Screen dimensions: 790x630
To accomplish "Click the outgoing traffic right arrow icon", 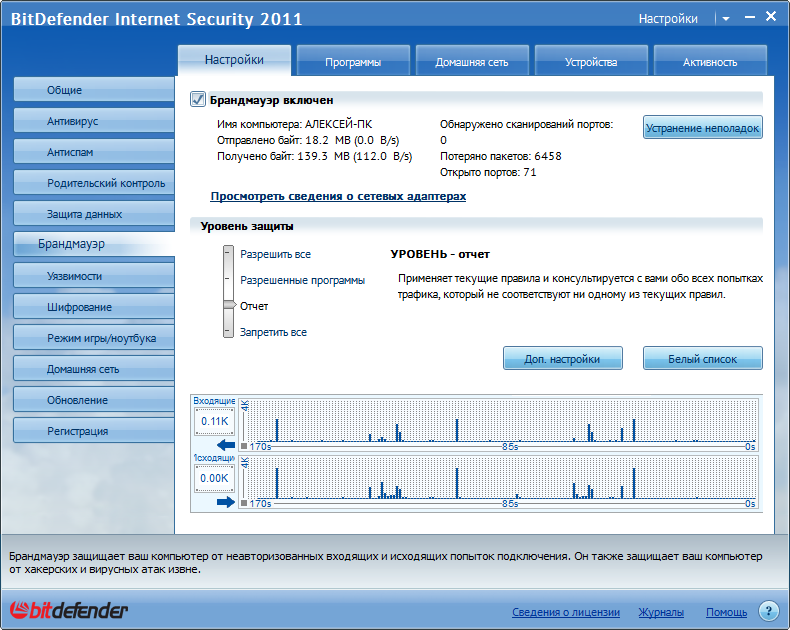I will pyautogui.click(x=226, y=501).
